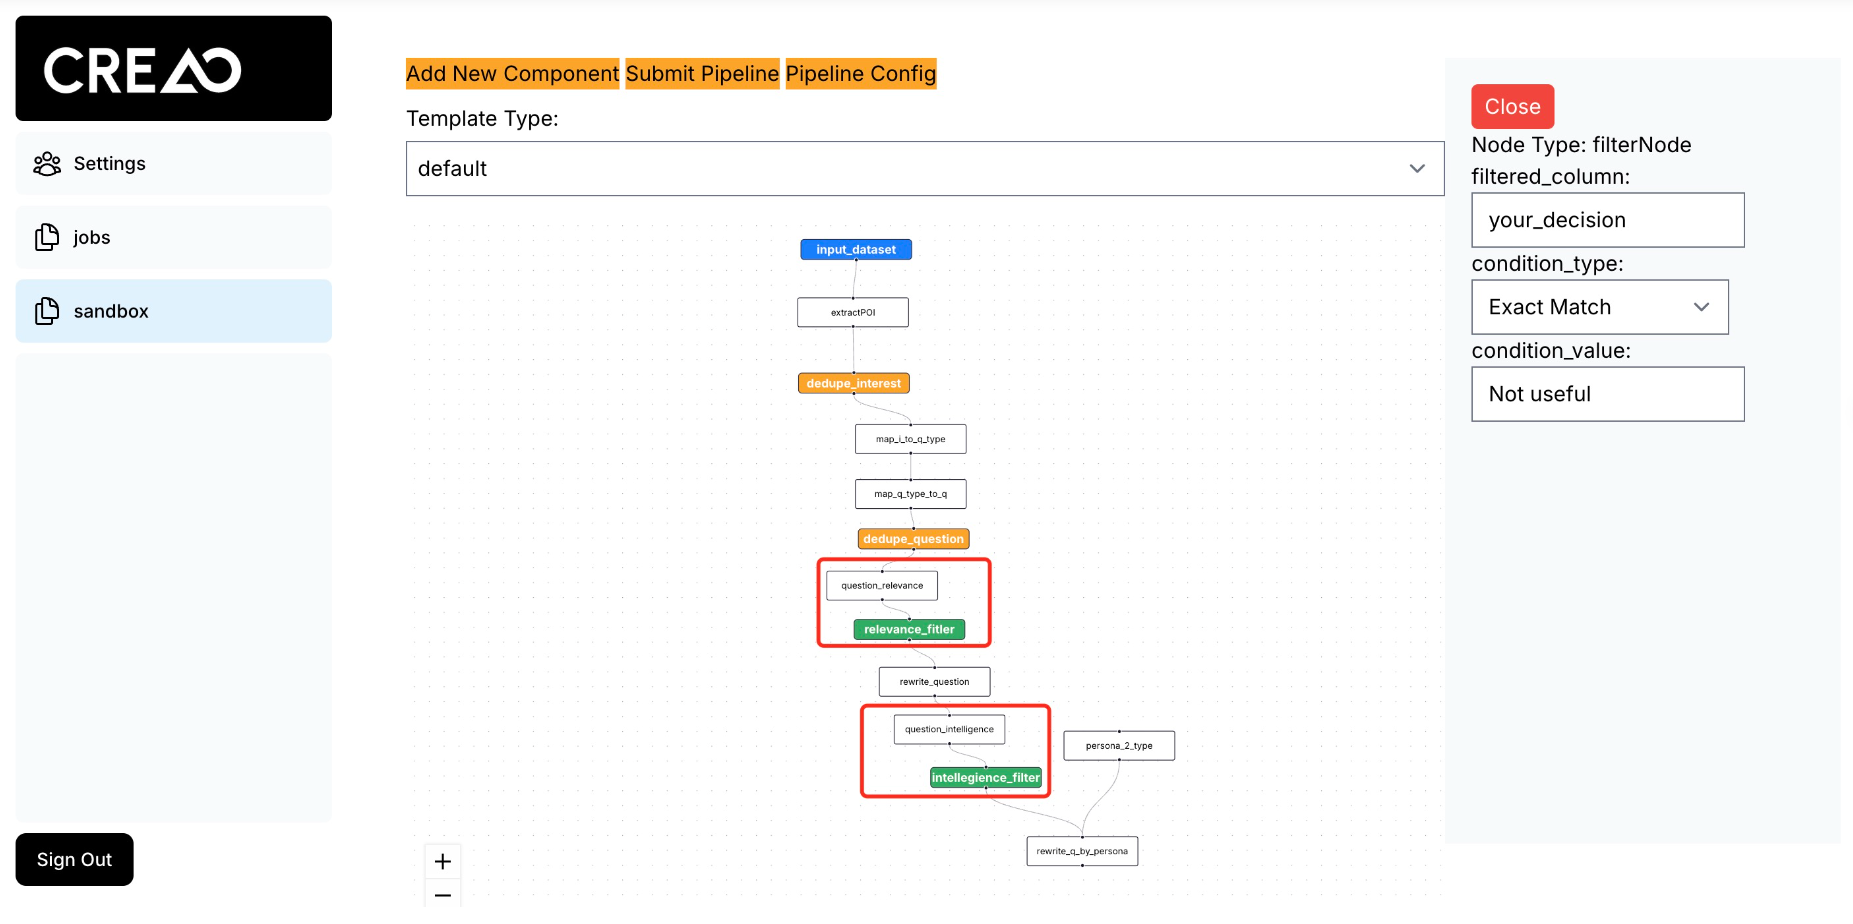The height and width of the screenshot is (924, 1853).
Task: Click the Template Type dropdown chevron
Action: tap(1417, 169)
